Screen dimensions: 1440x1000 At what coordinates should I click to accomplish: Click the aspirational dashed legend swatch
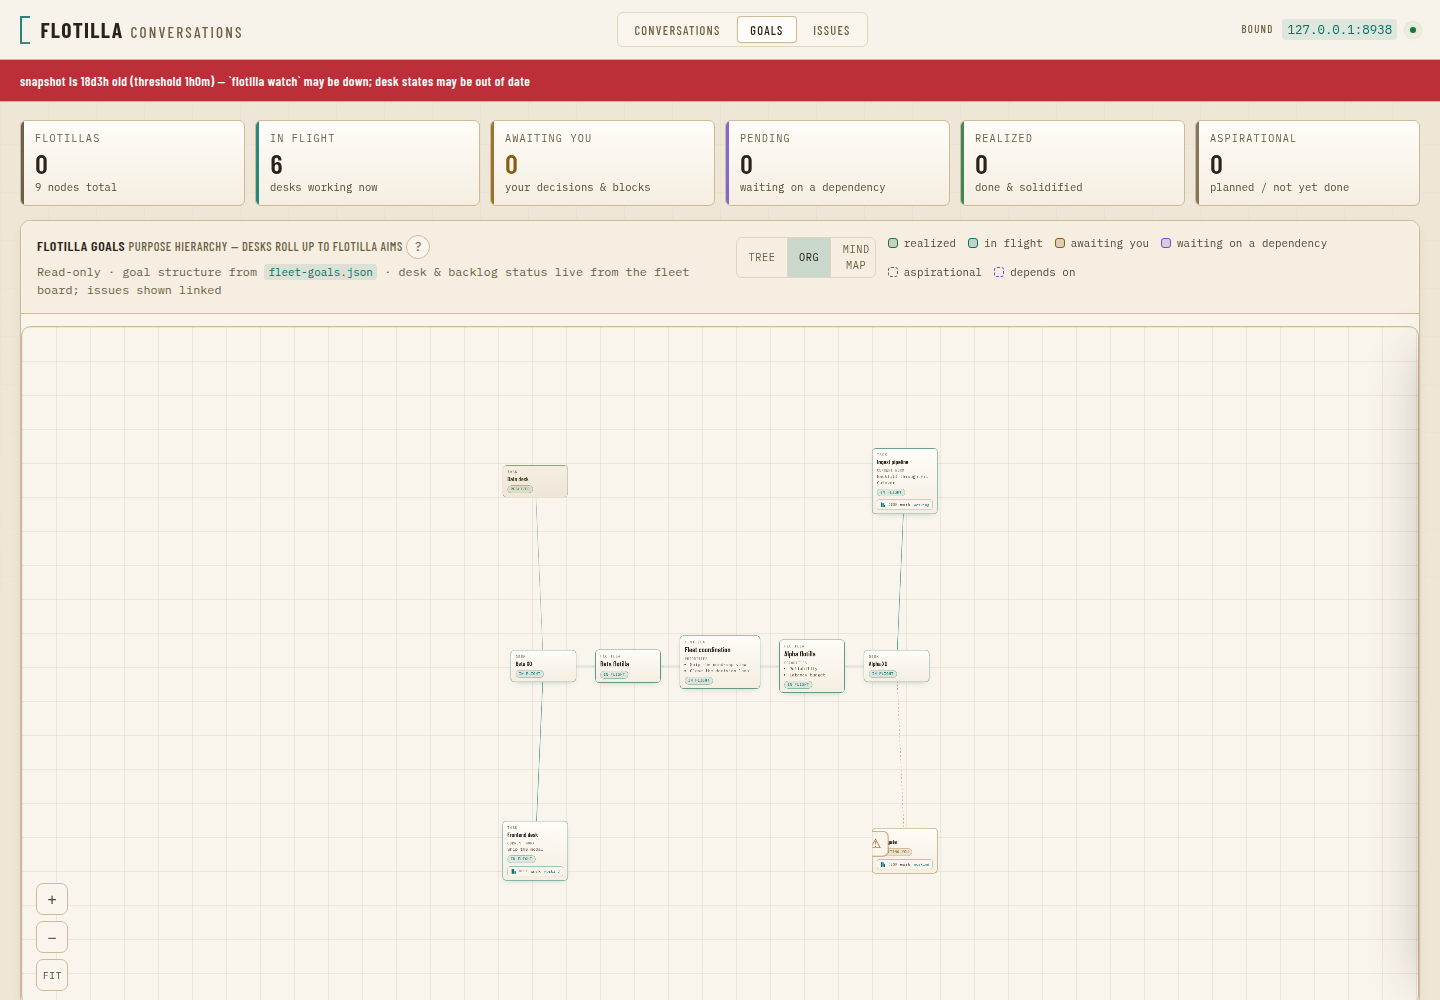click(x=893, y=272)
